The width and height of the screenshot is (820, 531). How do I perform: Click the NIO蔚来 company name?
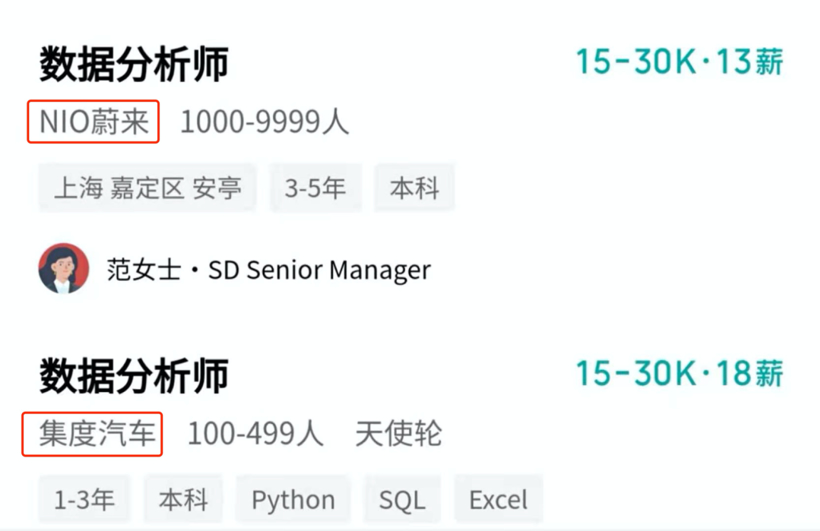(x=94, y=123)
